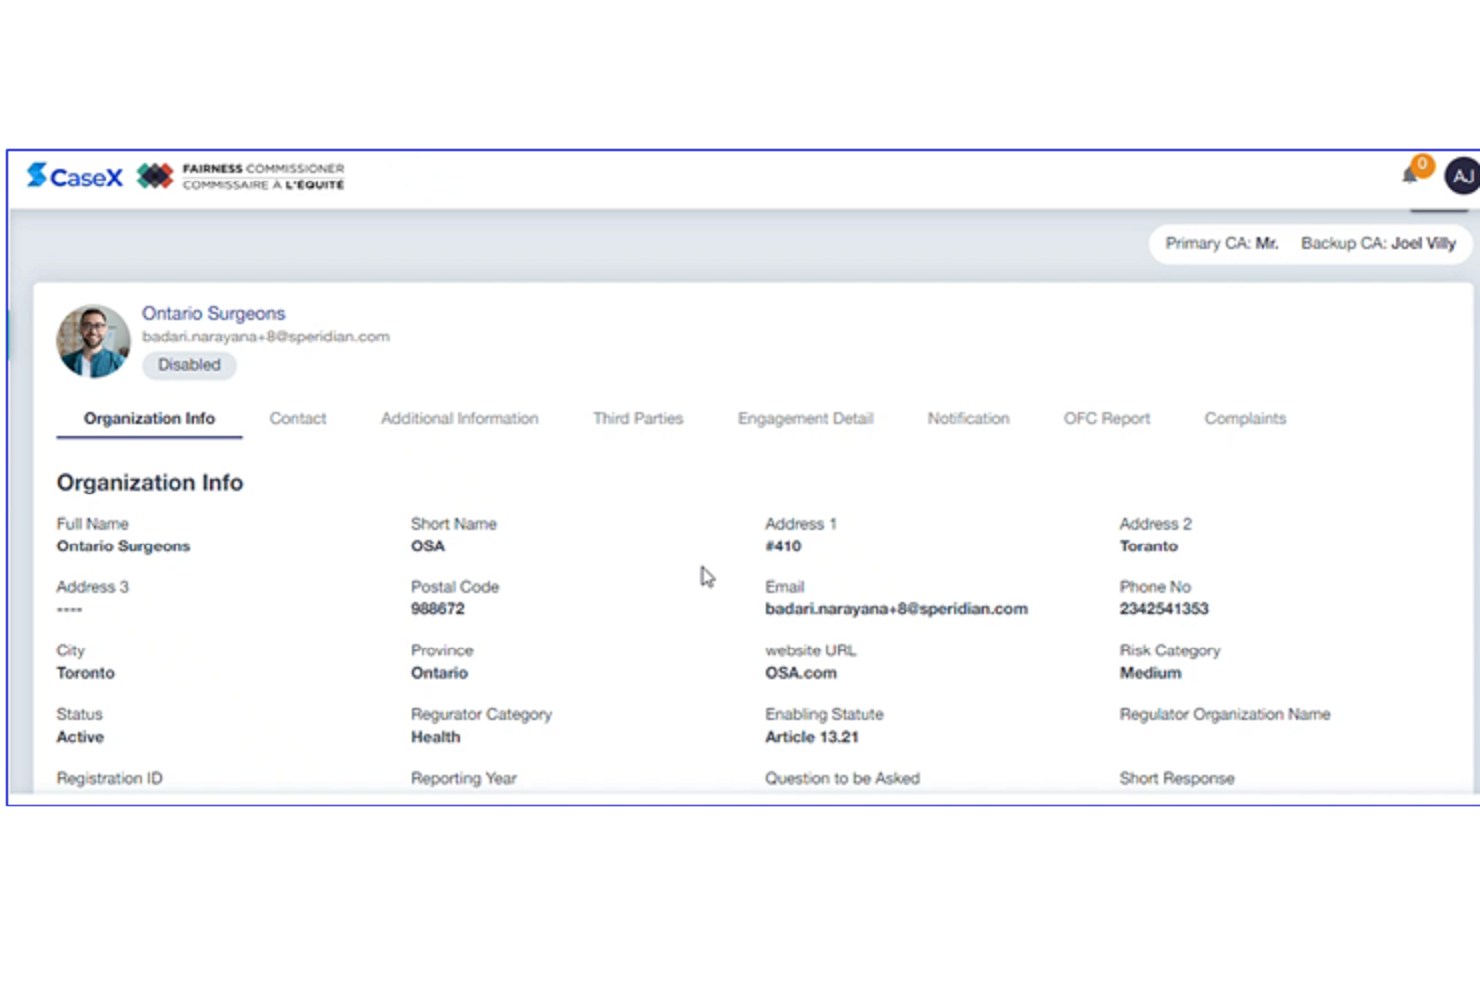1480x987 pixels.
Task: Click Address 2 value Toranto
Action: [1148, 546]
